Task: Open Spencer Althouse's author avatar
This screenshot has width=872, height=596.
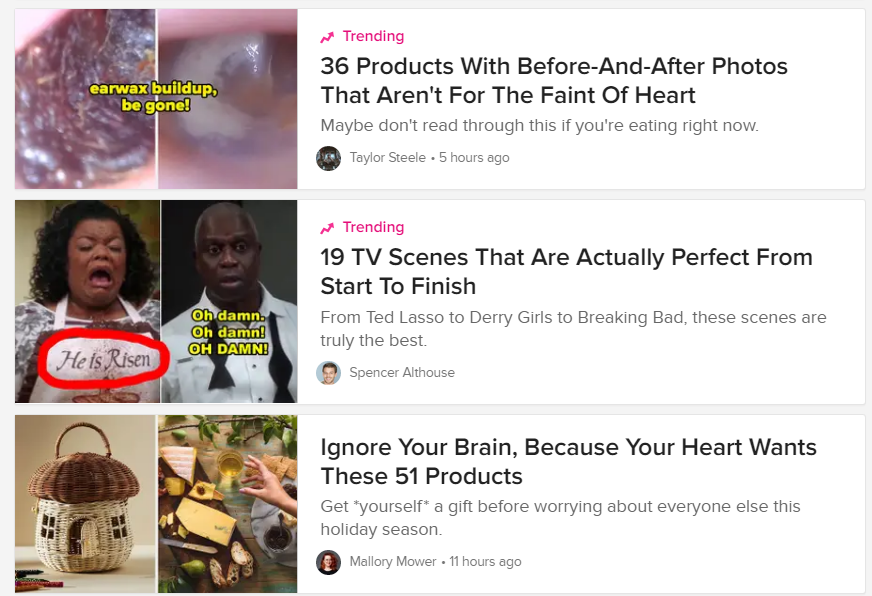Action: tap(328, 372)
